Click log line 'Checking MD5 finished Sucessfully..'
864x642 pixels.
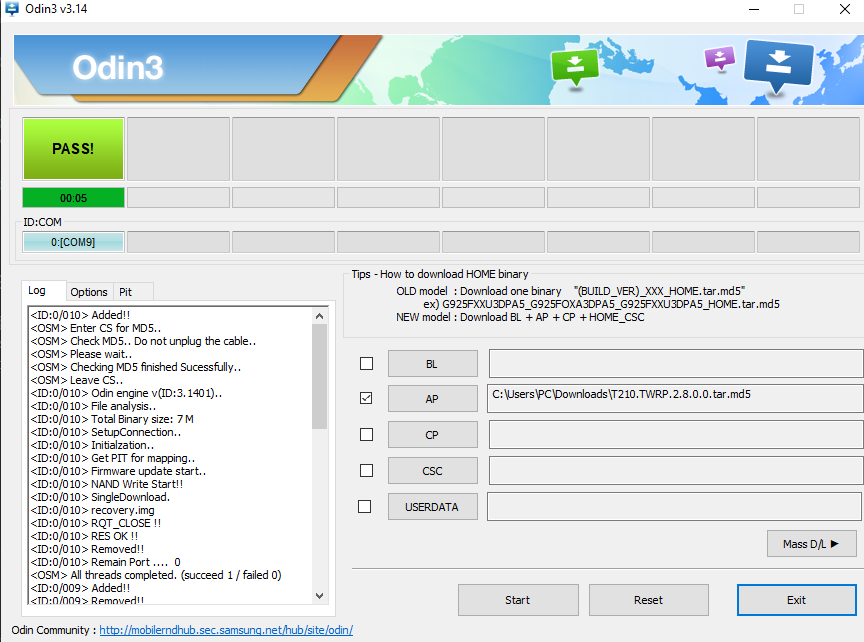[136, 368]
